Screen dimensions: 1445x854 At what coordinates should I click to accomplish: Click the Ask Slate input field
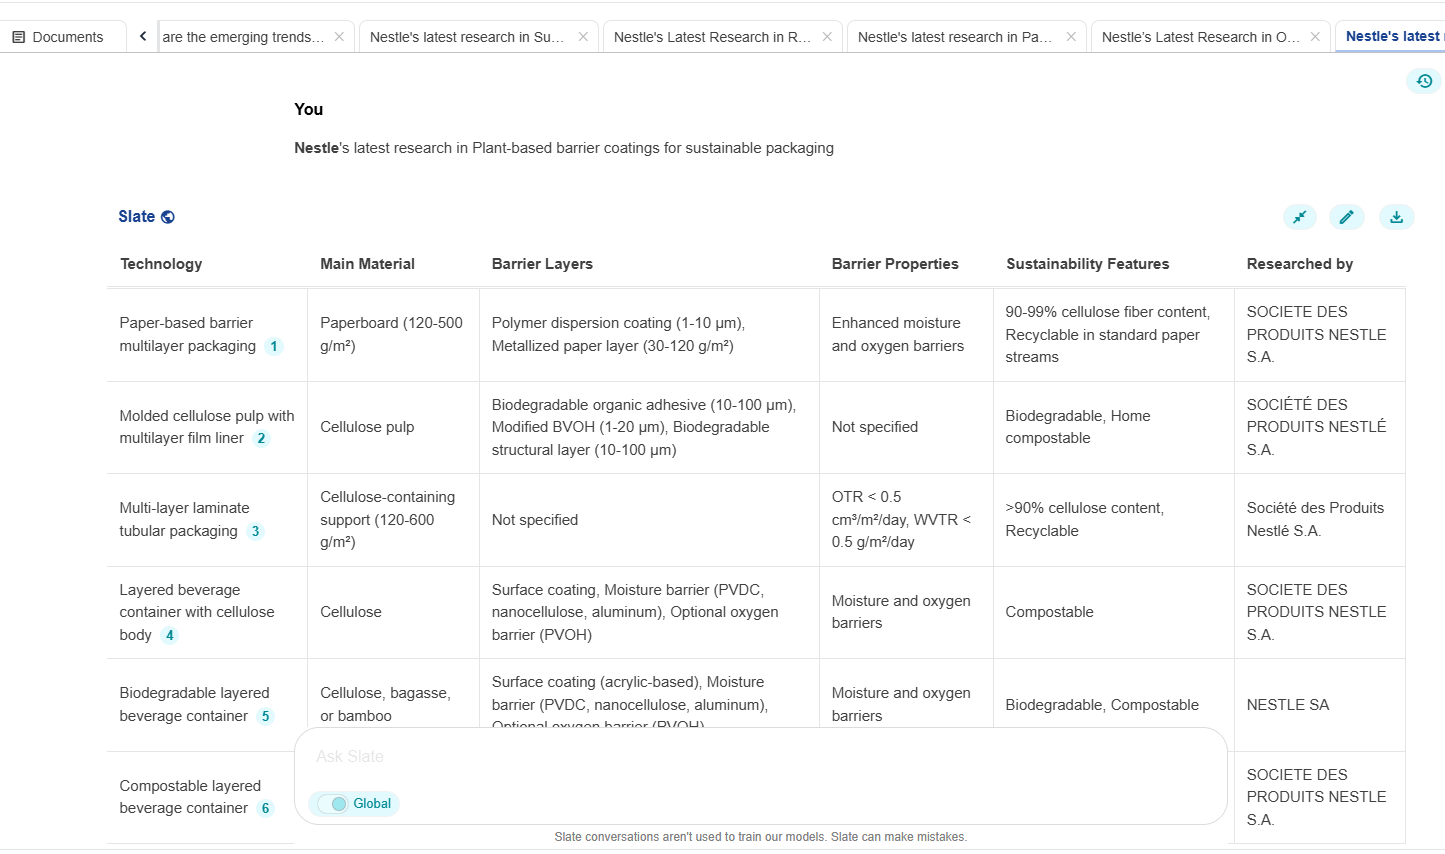pyautogui.click(x=760, y=757)
